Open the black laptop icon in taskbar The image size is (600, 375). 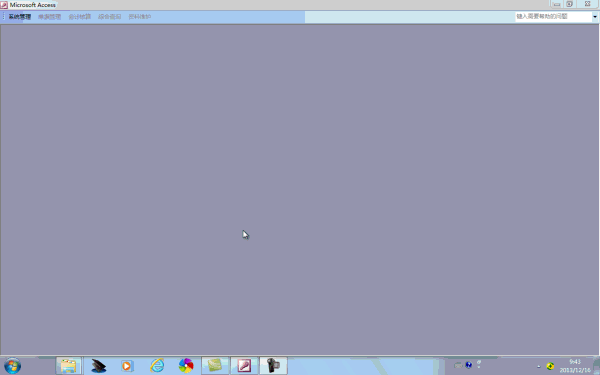(98, 366)
